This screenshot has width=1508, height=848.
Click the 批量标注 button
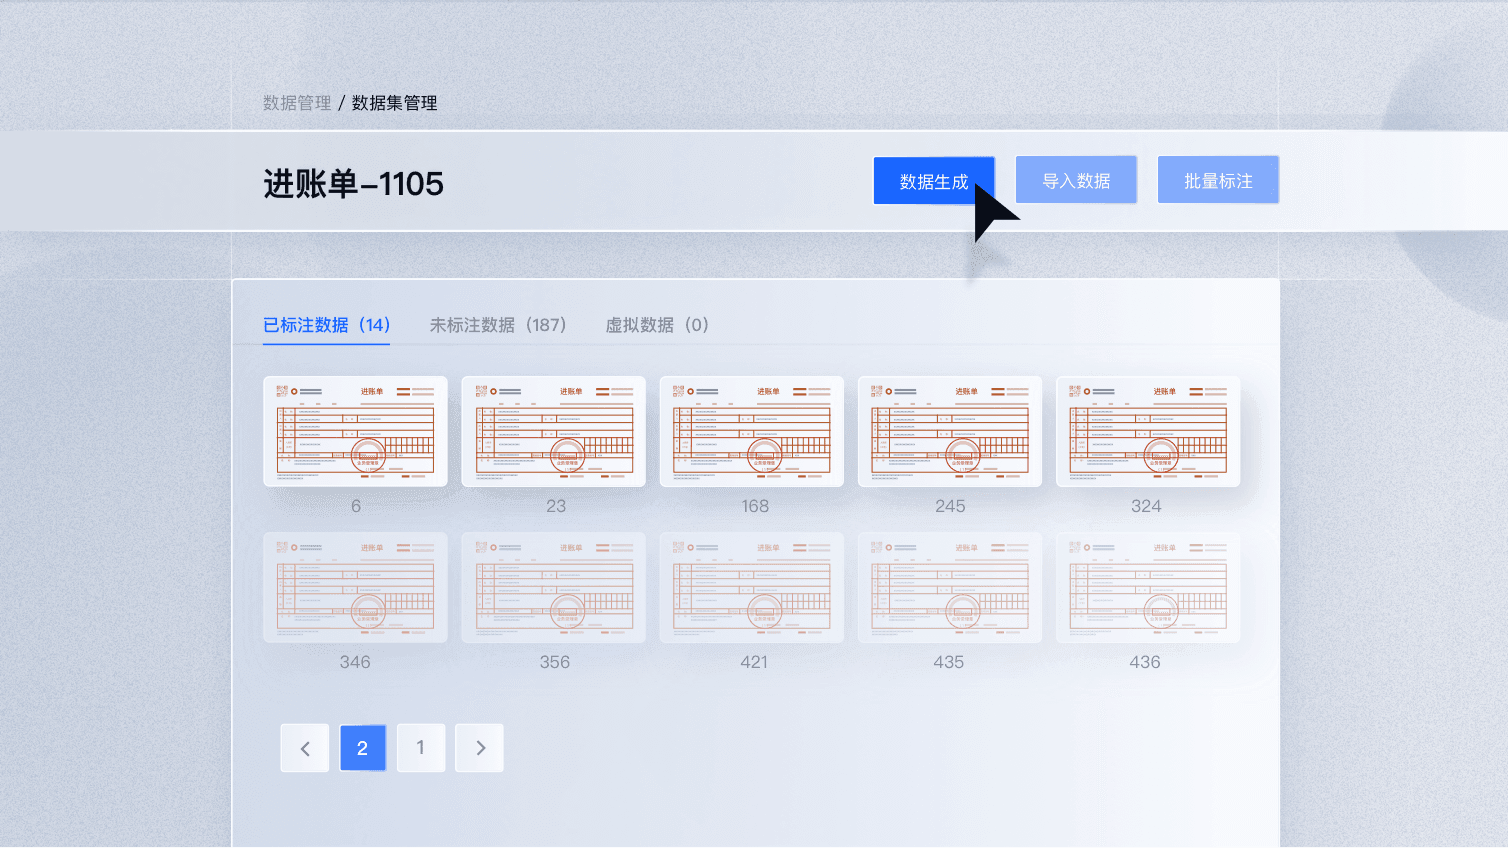(1218, 180)
